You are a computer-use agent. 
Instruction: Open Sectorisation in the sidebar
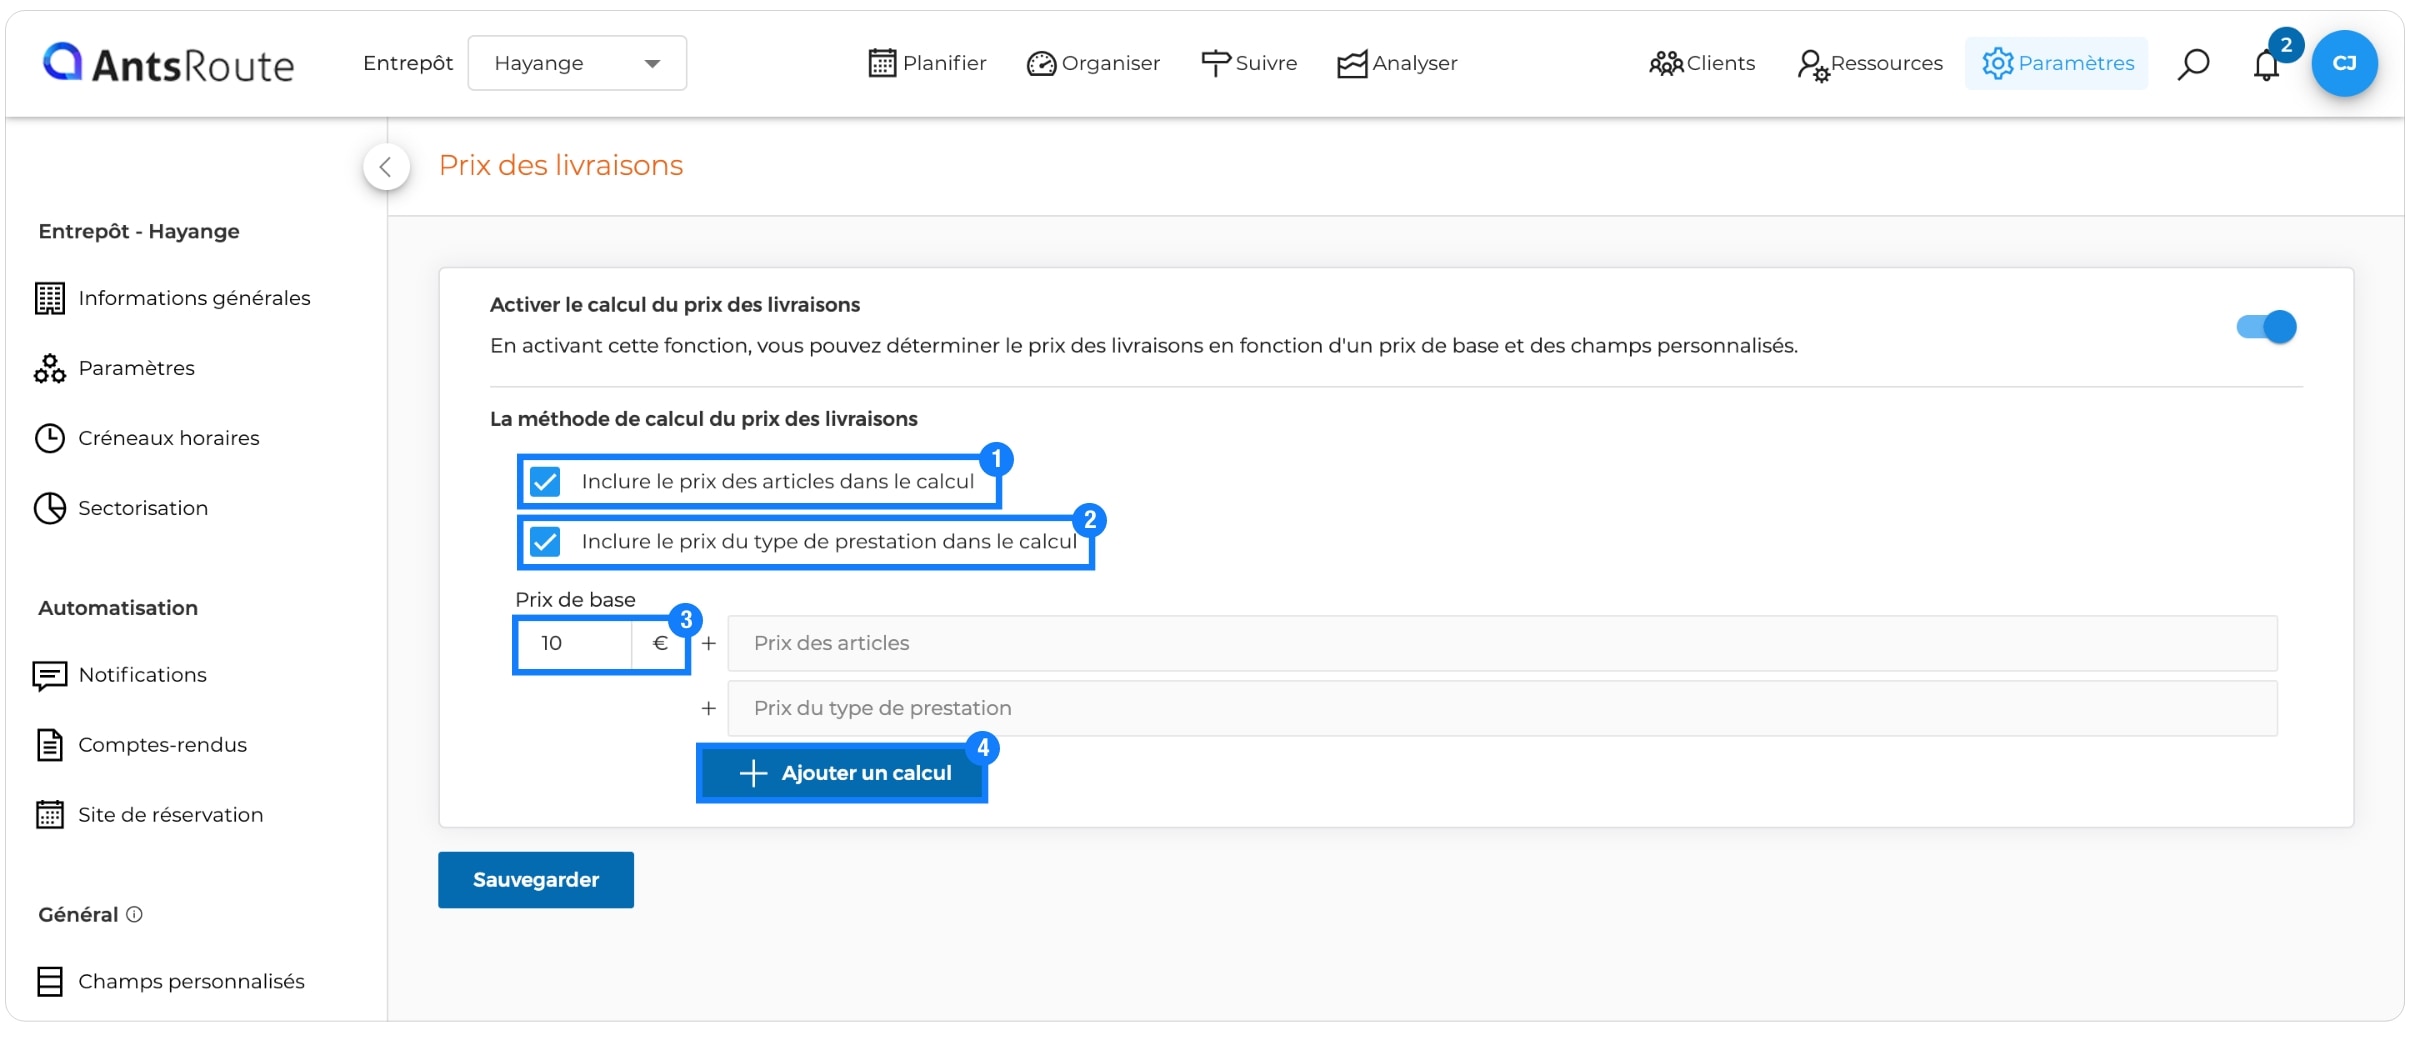pos(121,508)
